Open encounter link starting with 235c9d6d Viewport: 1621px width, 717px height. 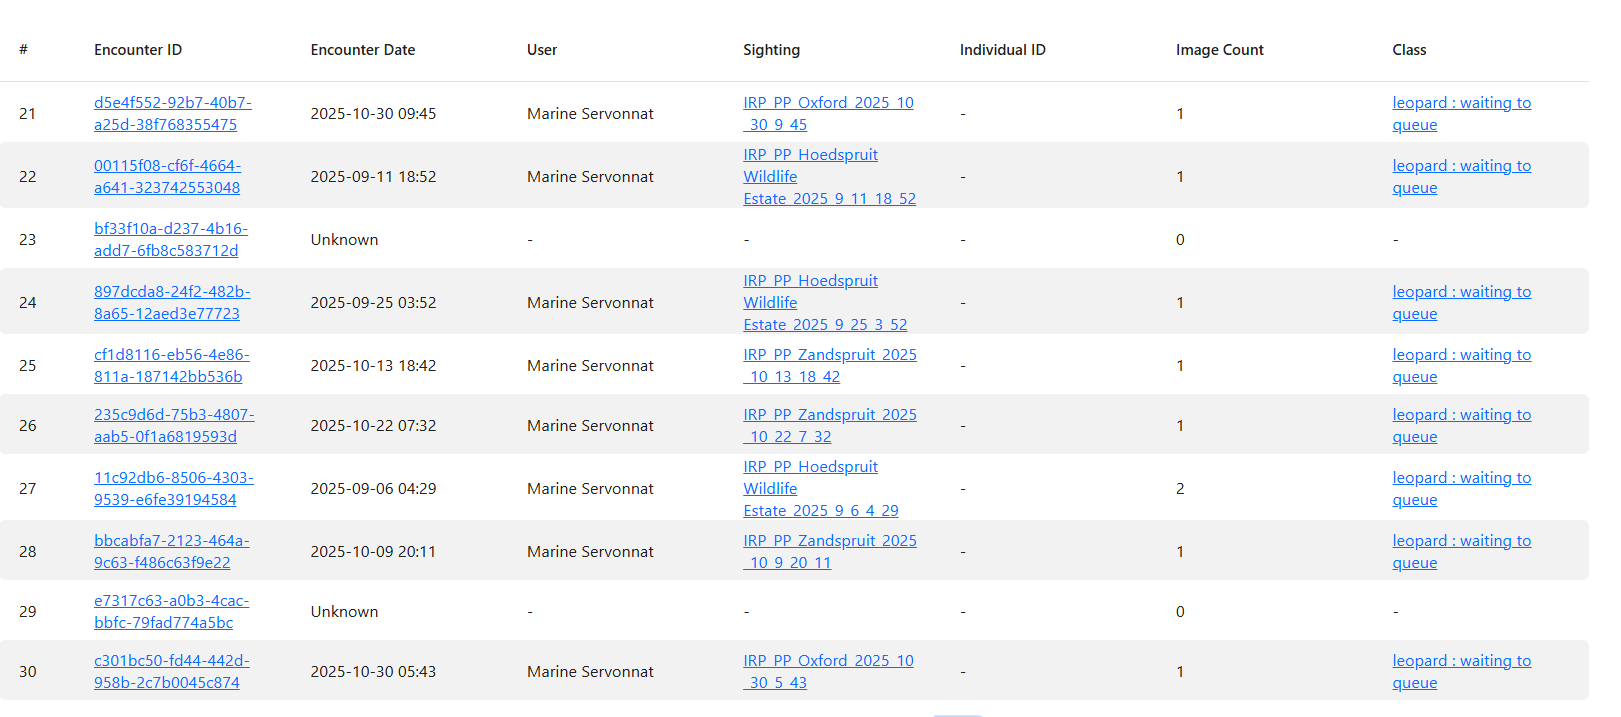tap(174, 415)
